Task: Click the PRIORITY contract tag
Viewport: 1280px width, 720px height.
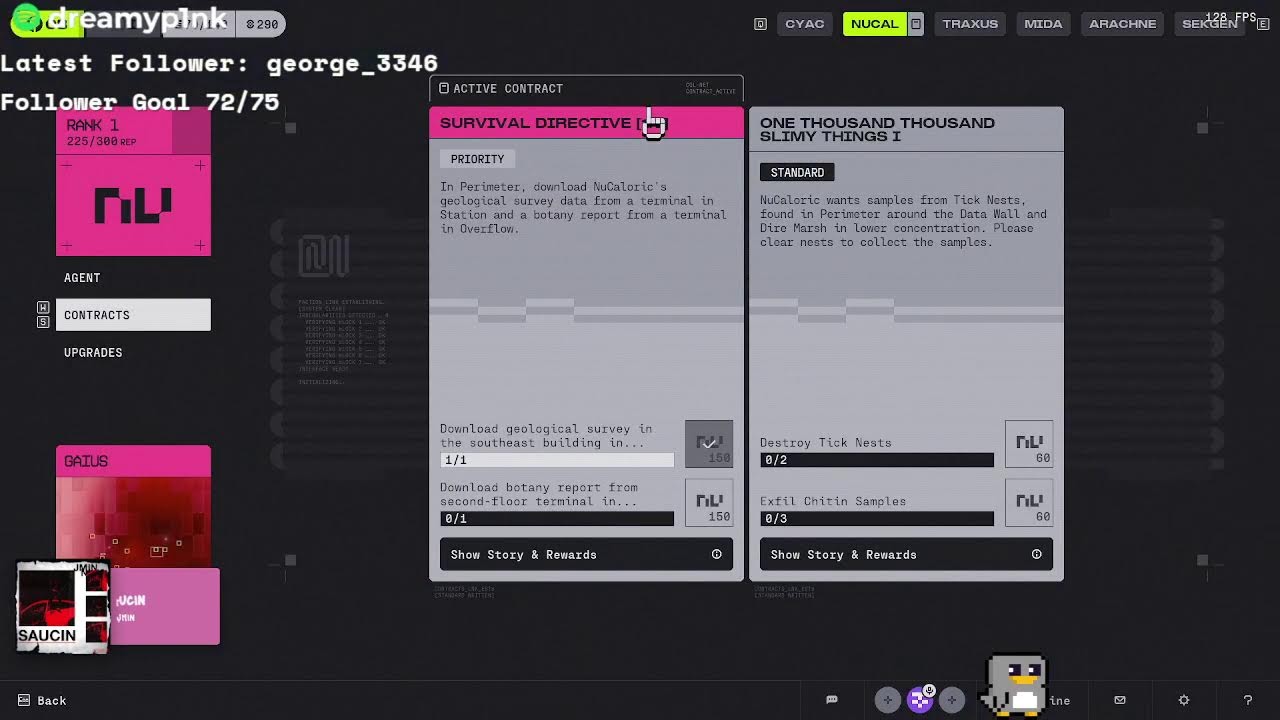Action: (x=477, y=159)
